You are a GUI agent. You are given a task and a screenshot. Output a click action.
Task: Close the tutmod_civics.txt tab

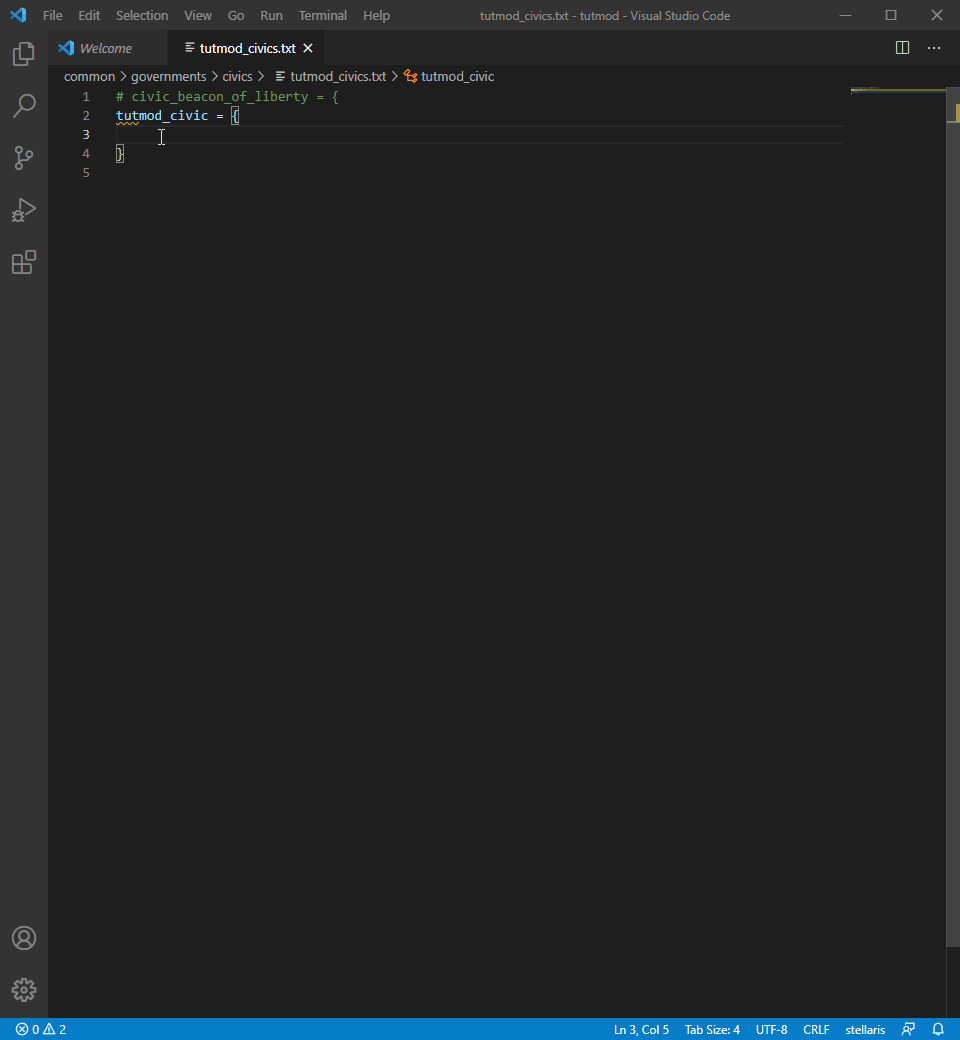(x=308, y=48)
